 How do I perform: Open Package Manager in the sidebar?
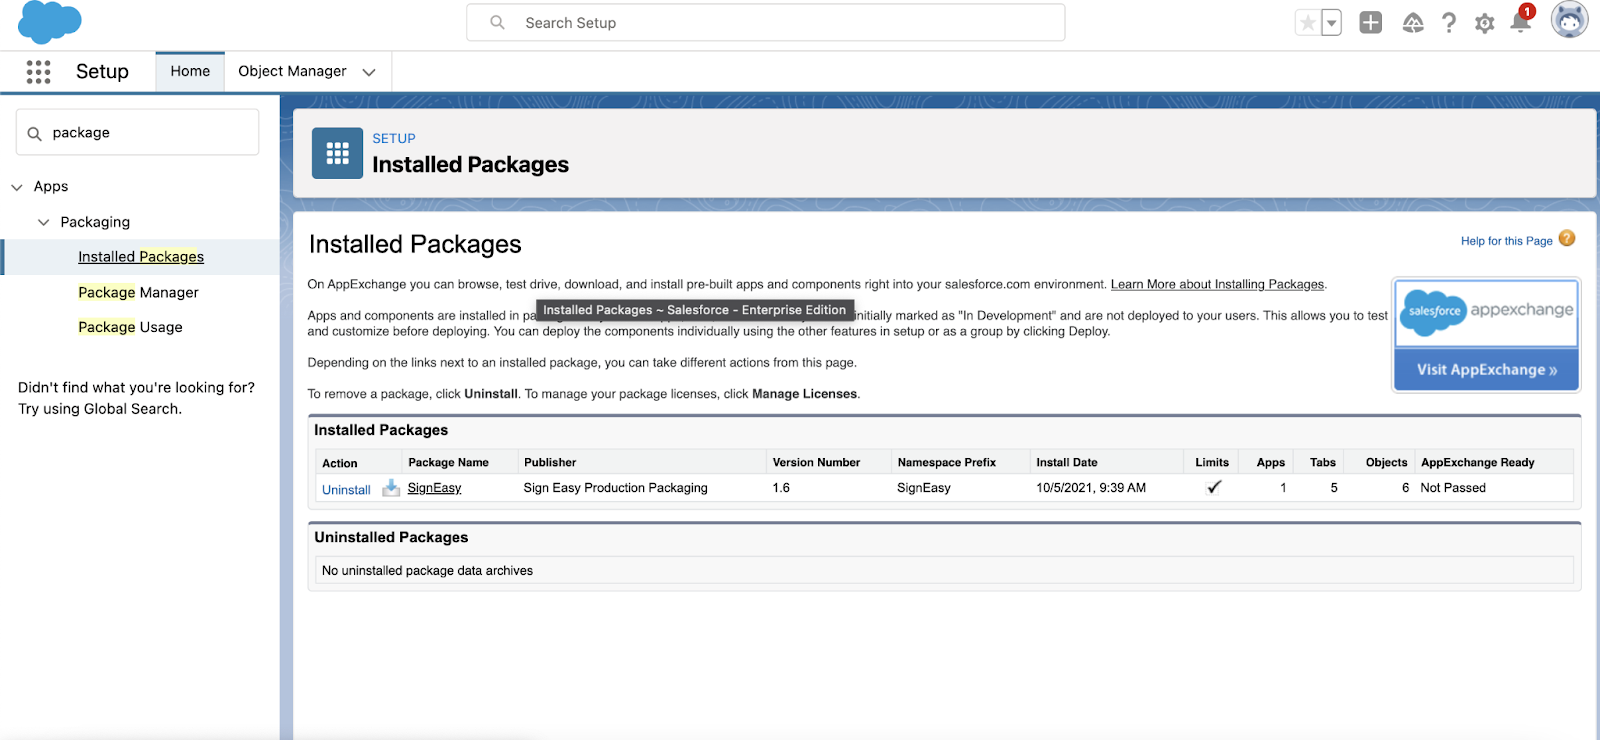138,292
